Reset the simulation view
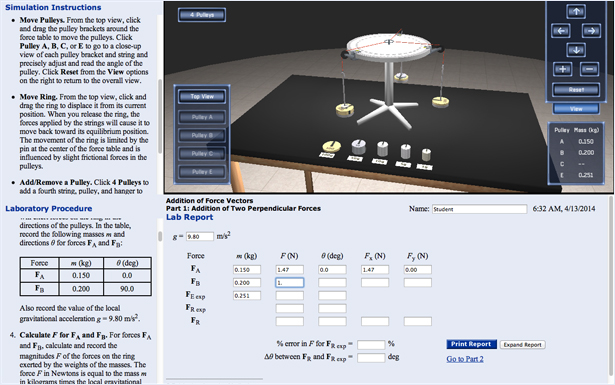 (x=576, y=89)
